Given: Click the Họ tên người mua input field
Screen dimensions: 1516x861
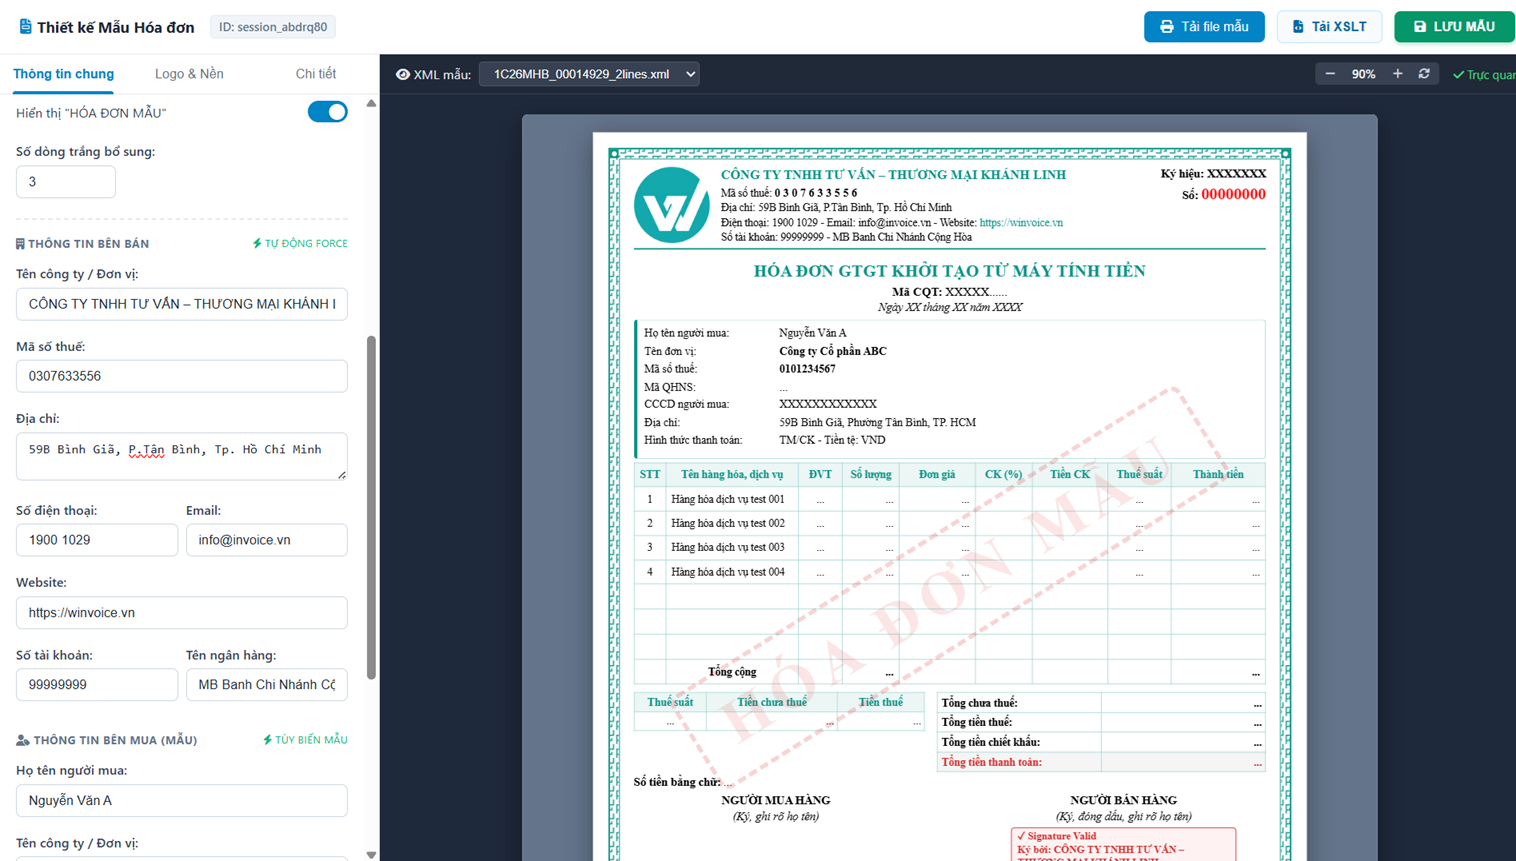Looking at the screenshot, I should click(x=182, y=801).
